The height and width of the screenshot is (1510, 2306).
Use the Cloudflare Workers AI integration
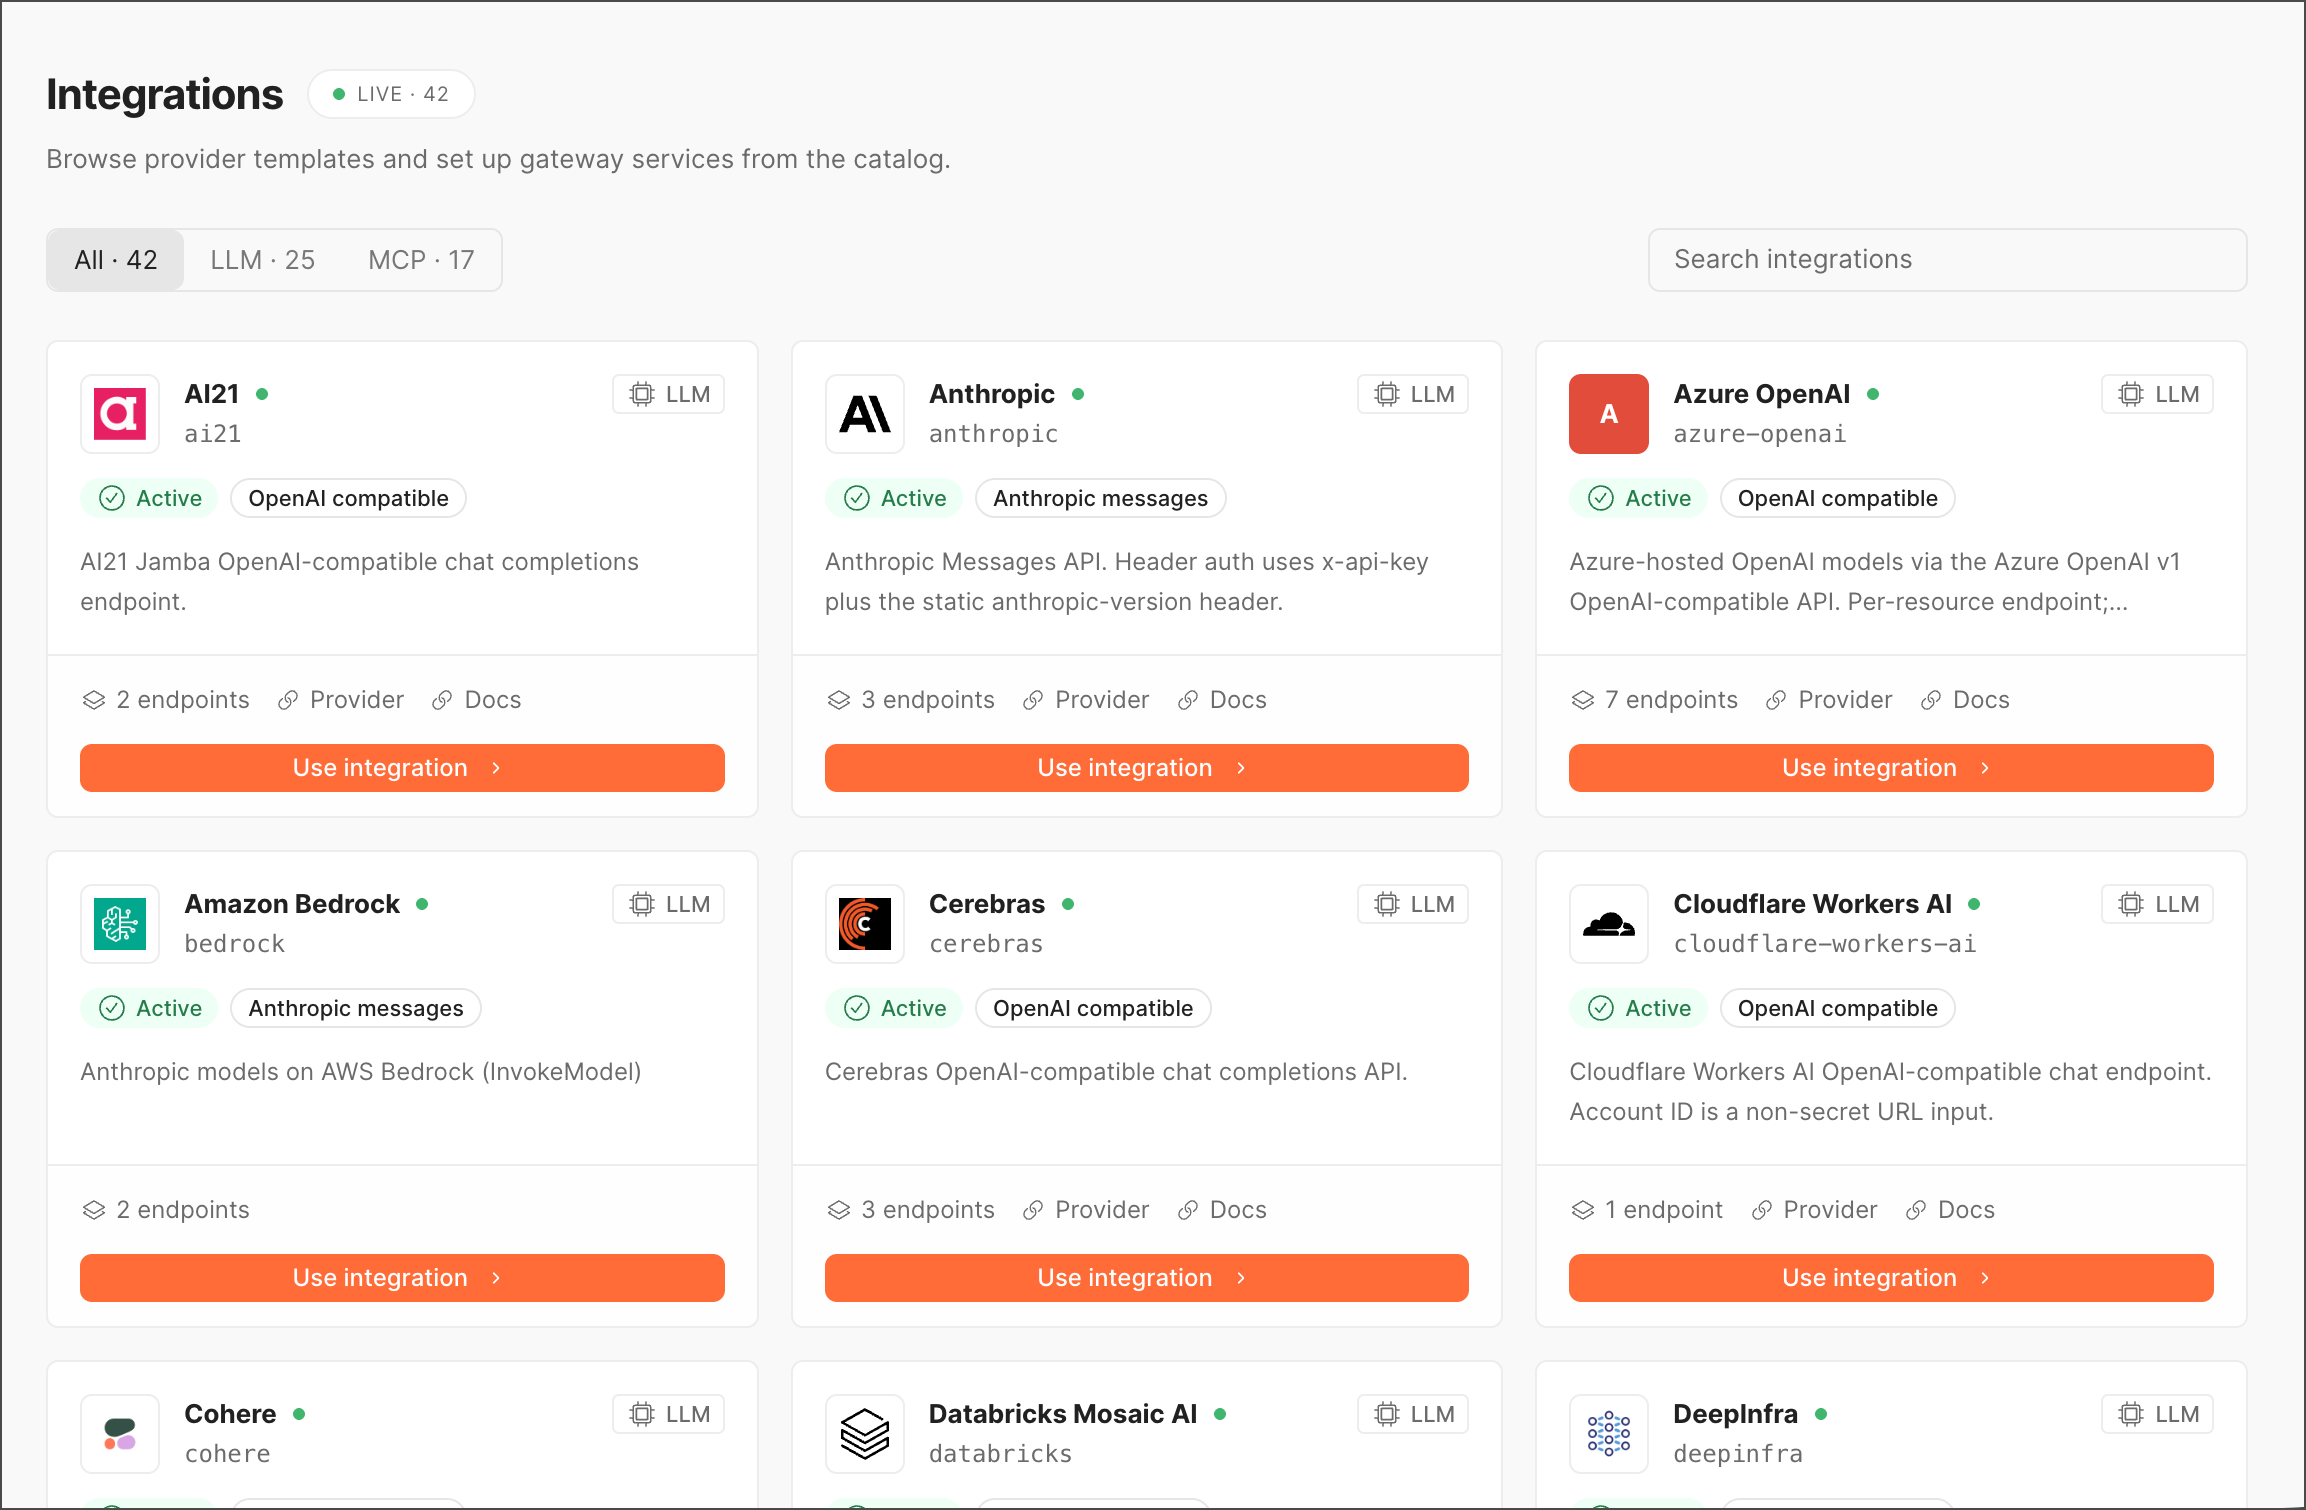(x=1891, y=1278)
